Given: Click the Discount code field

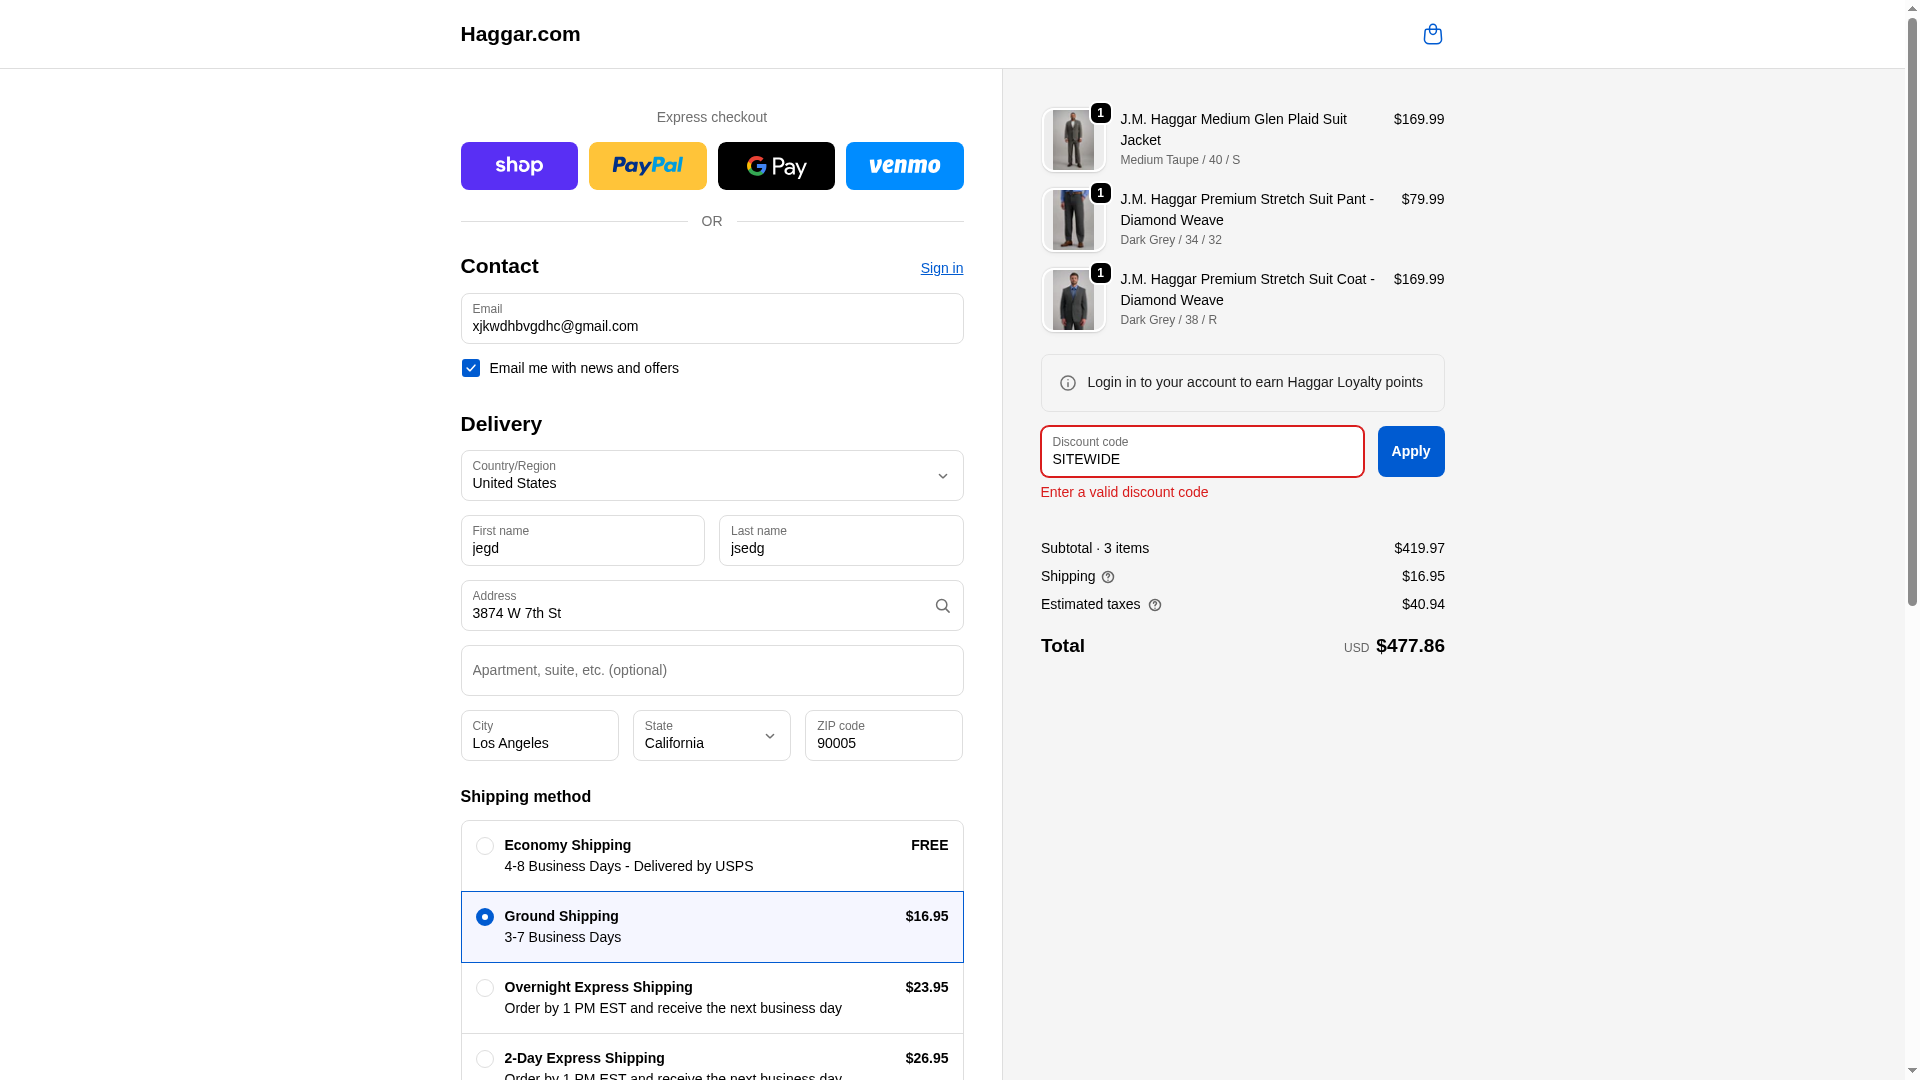Looking at the screenshot, I should pos(1202,452).
